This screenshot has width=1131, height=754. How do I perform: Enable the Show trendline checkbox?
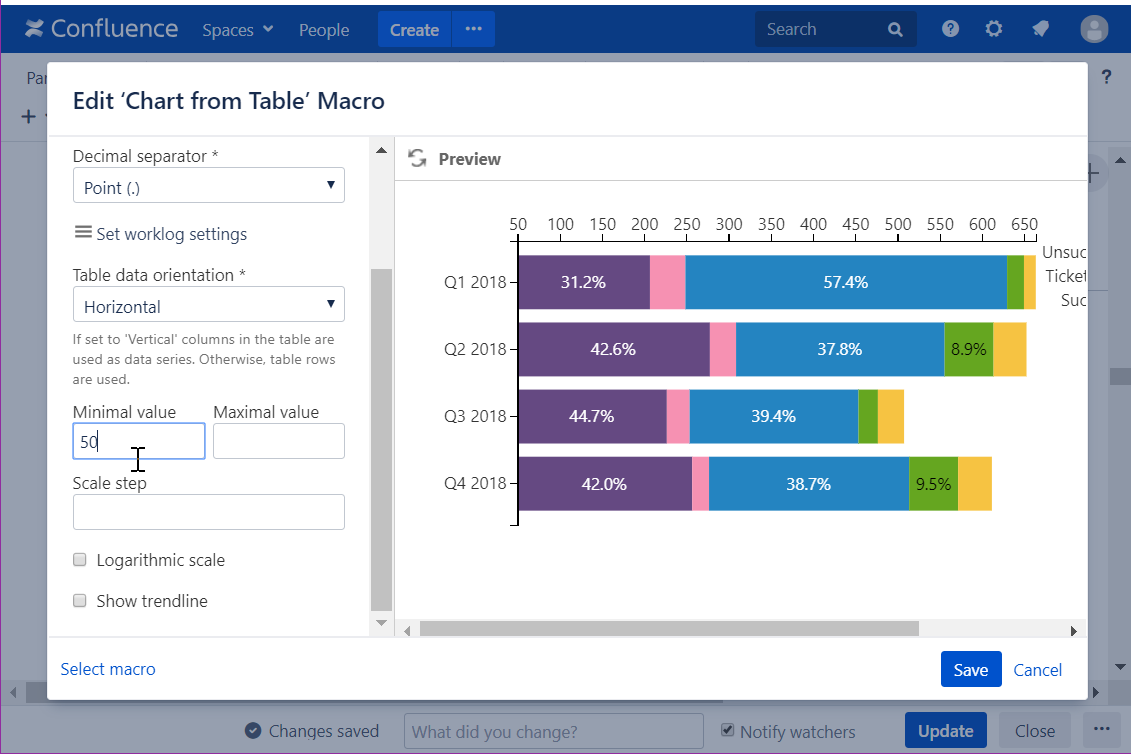click(81, 601)
